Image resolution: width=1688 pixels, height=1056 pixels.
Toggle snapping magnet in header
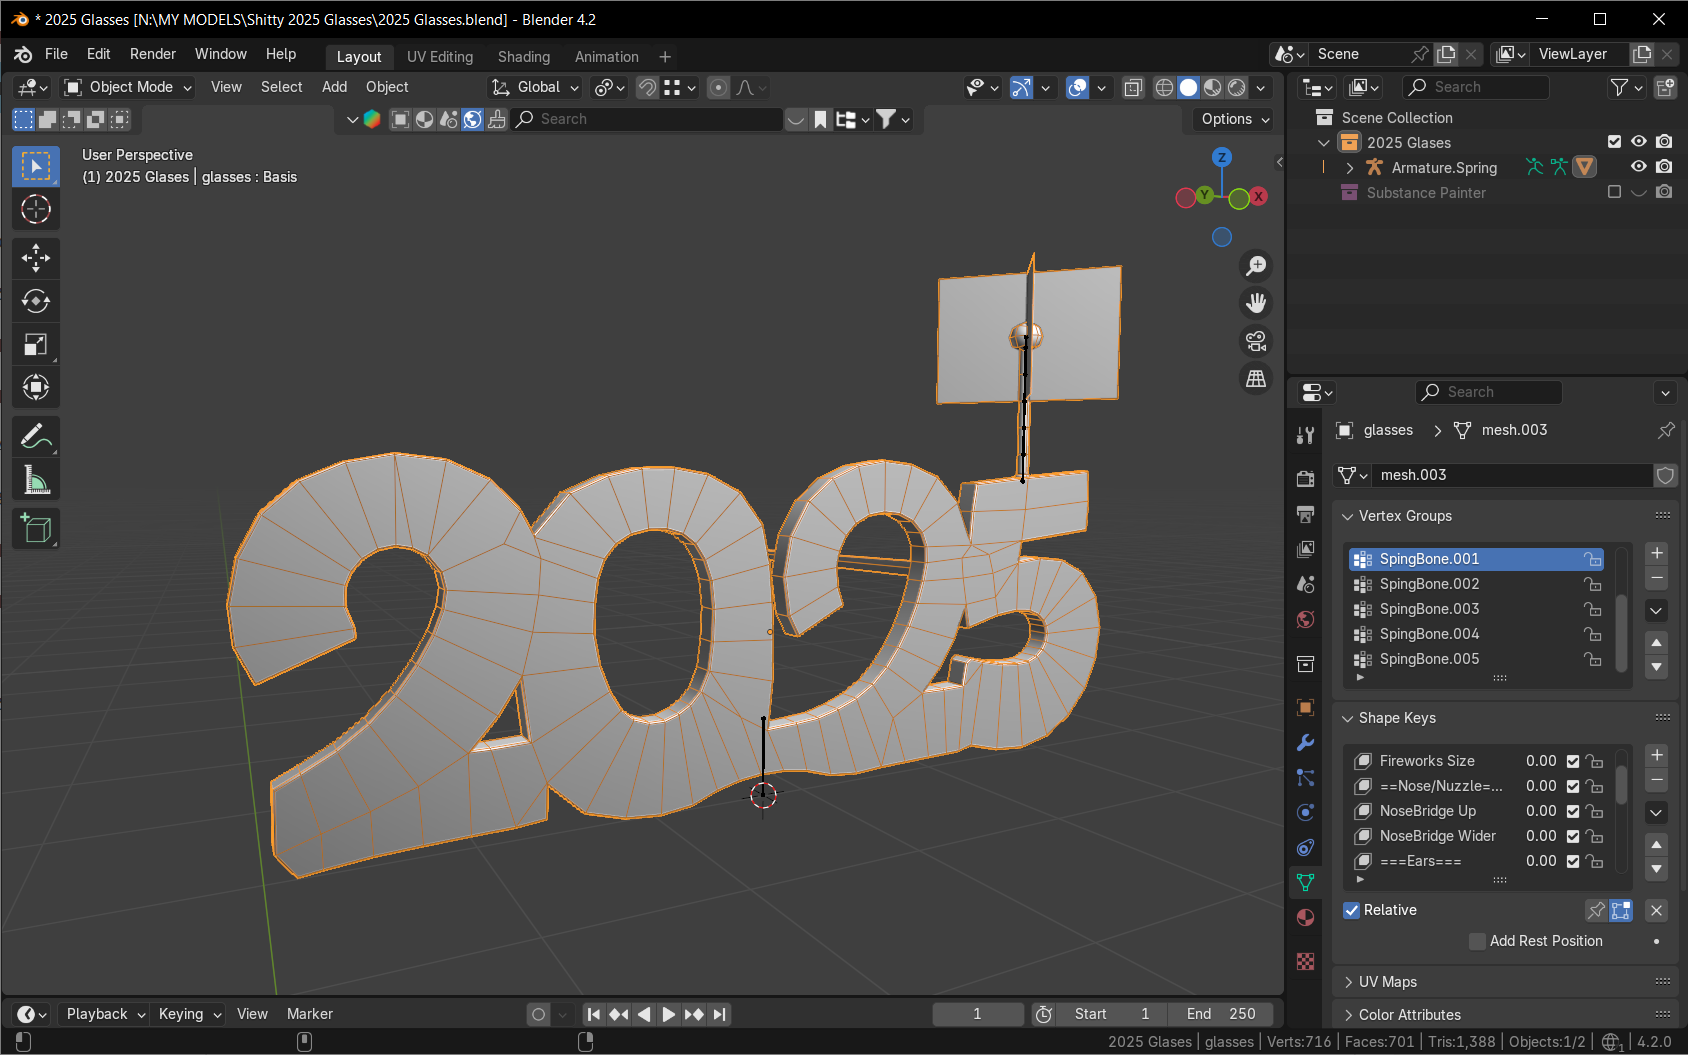(x=647, y=88)
